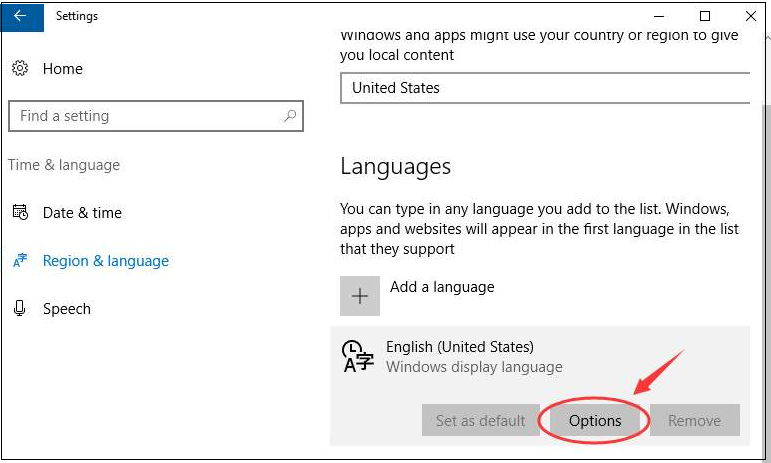The width and height of the screenshot is (771, 463).
Task: Click the plus icon to add language
Action: (x=360, y=296)
